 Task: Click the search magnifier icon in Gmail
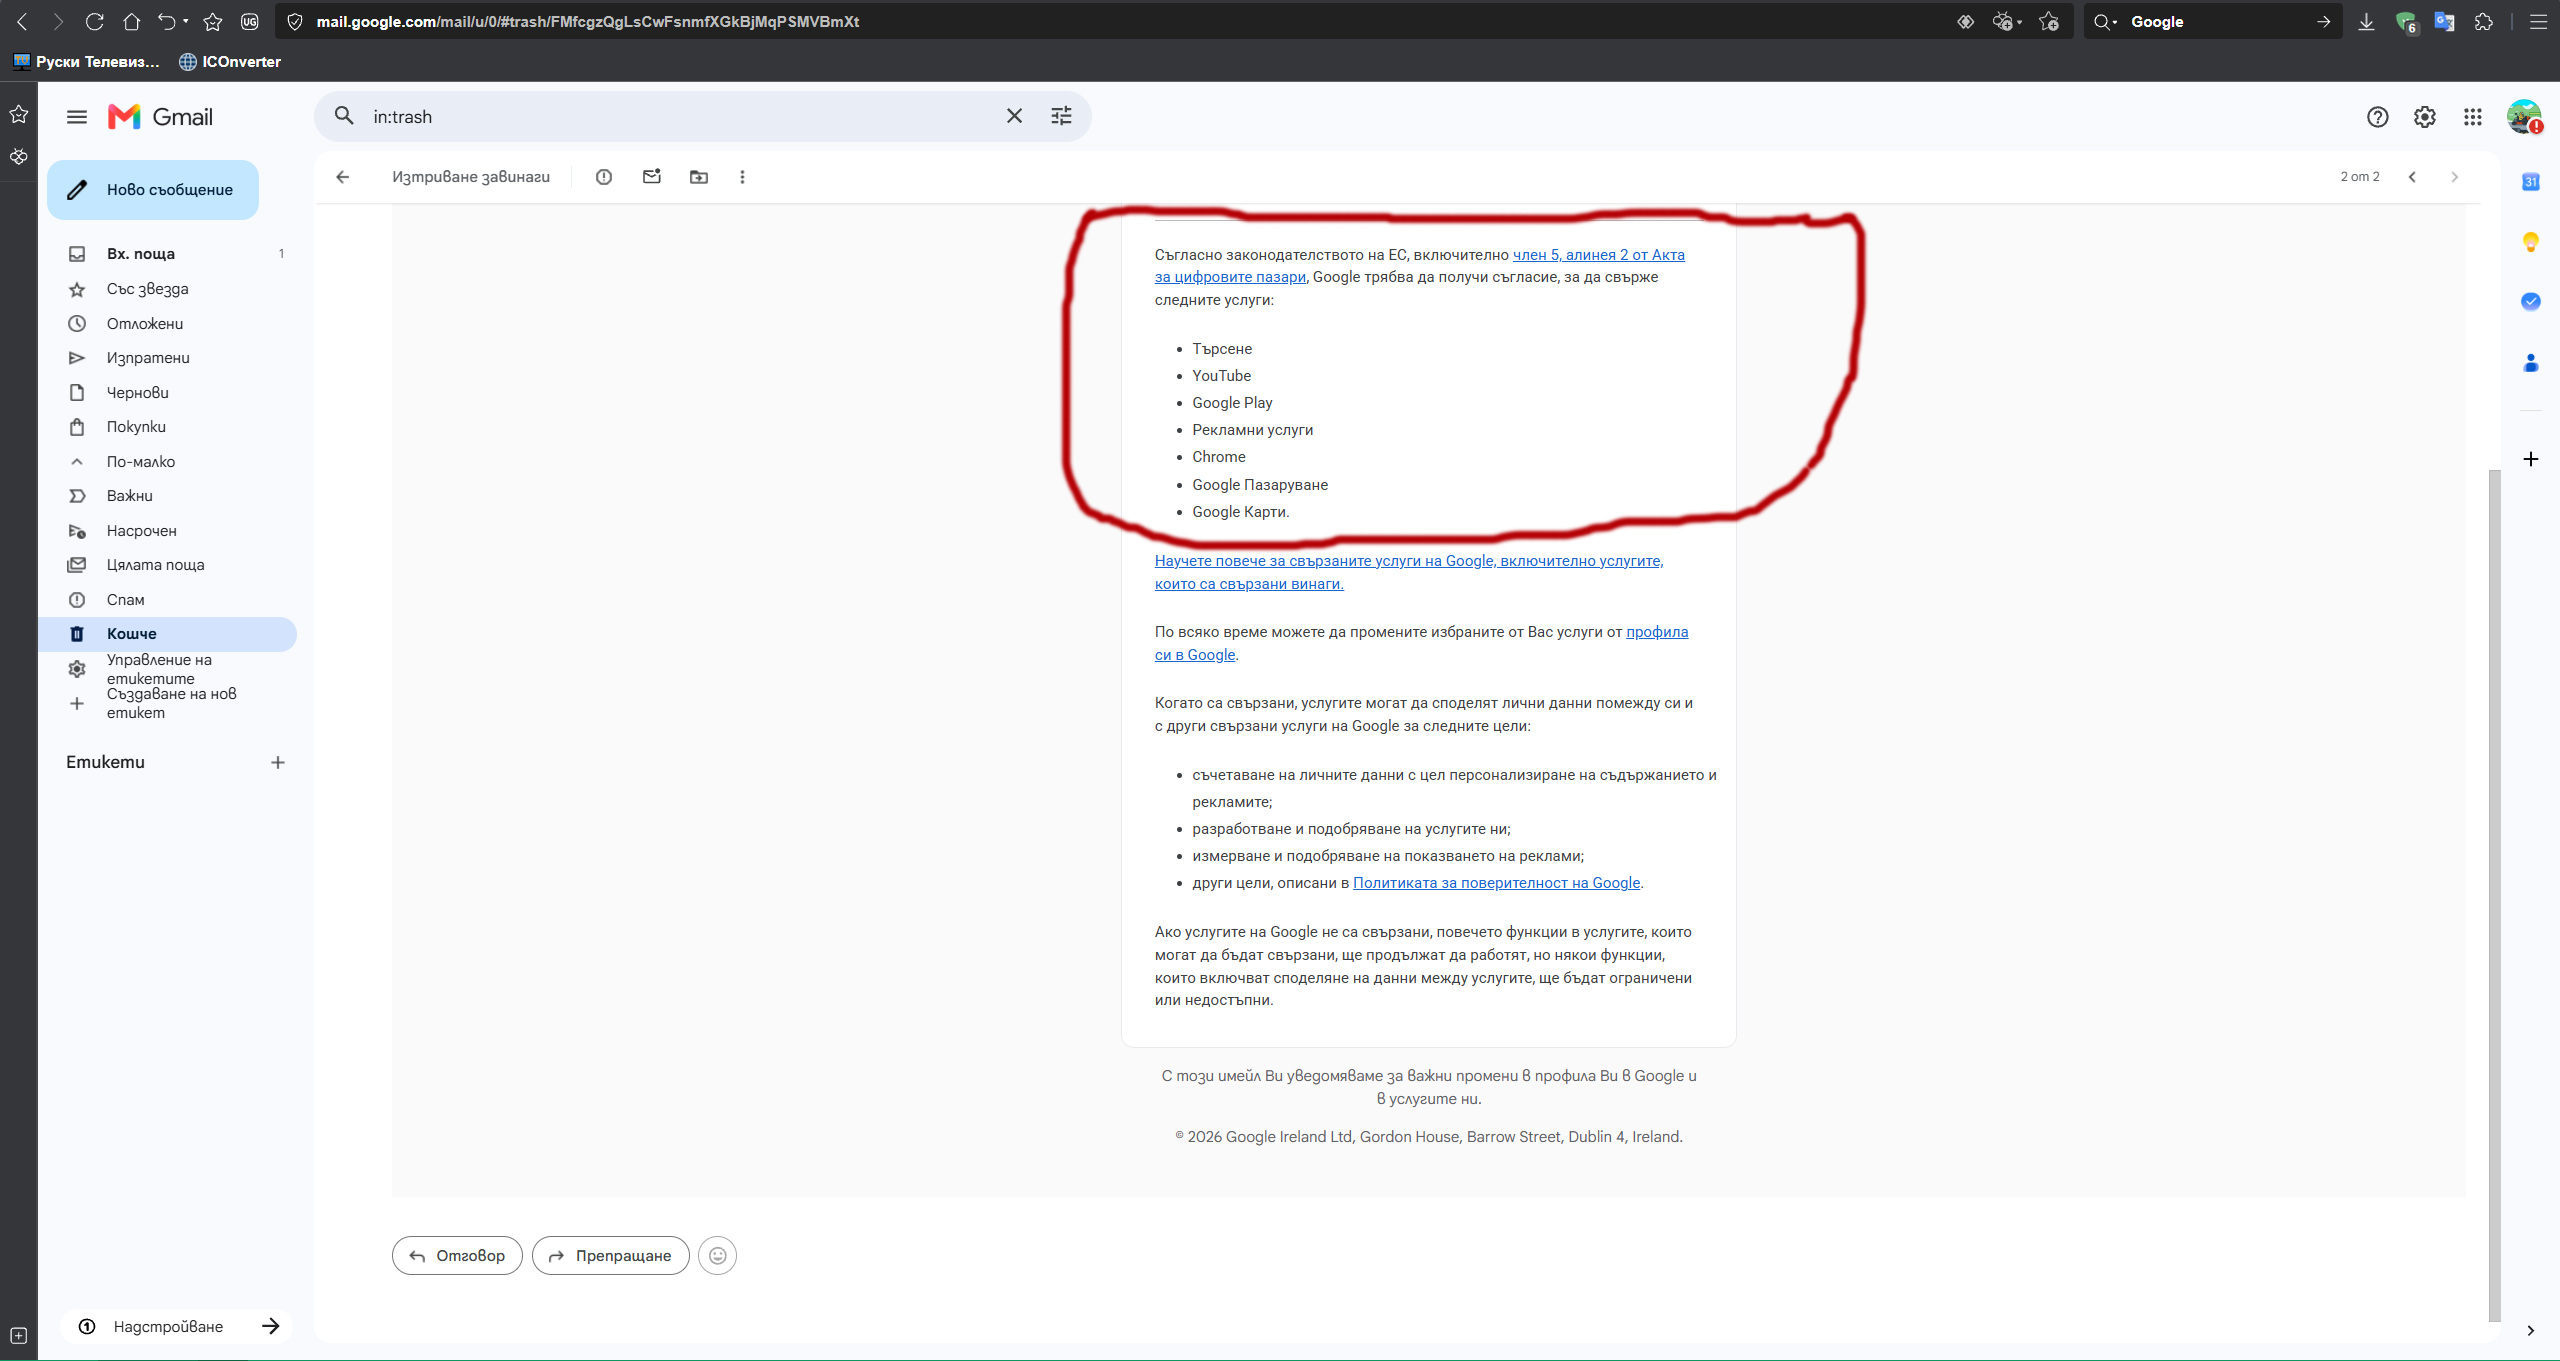344,116
